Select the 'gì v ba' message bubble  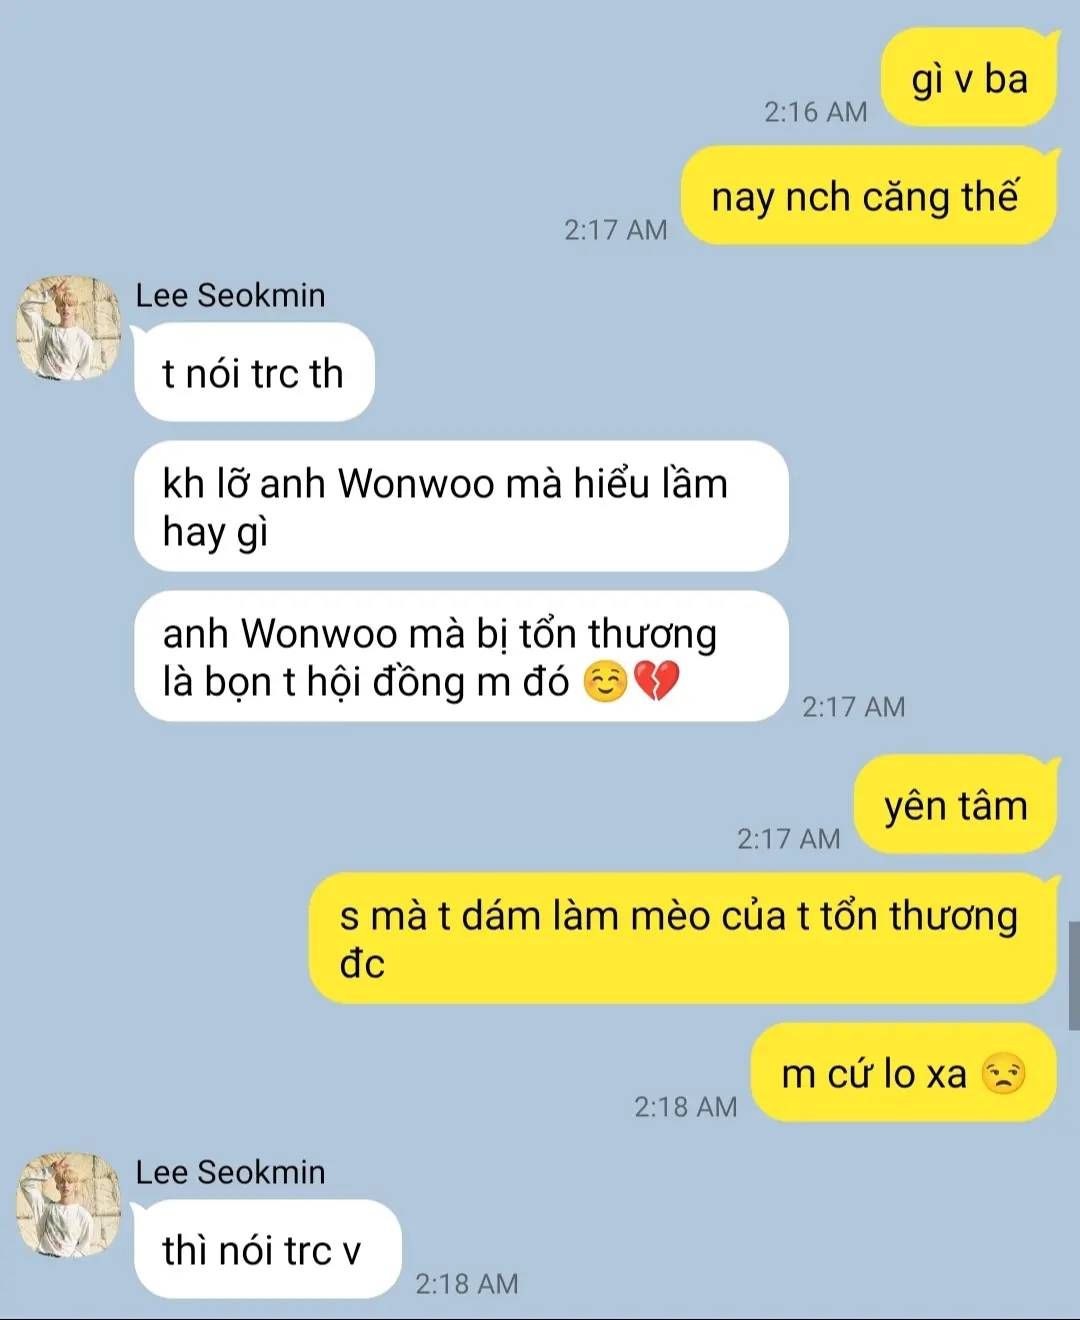point(969,78)
